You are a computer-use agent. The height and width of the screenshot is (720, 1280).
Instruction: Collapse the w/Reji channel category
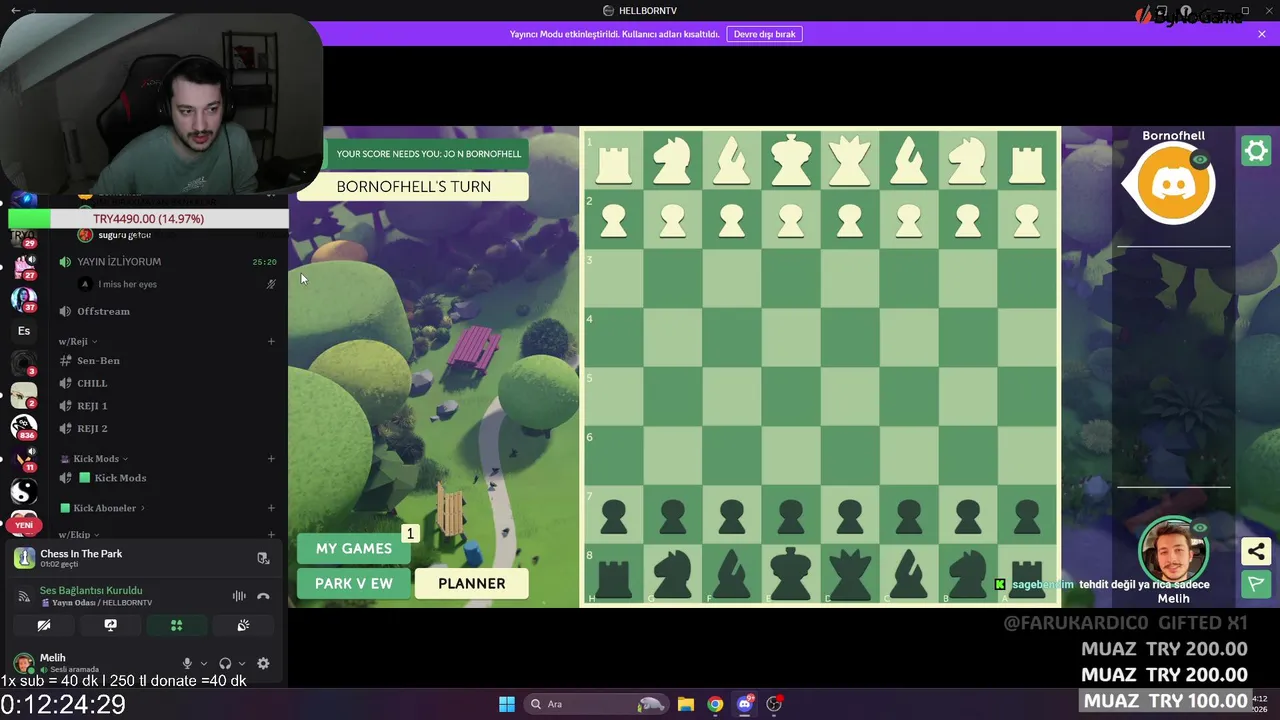click(77, 341)
